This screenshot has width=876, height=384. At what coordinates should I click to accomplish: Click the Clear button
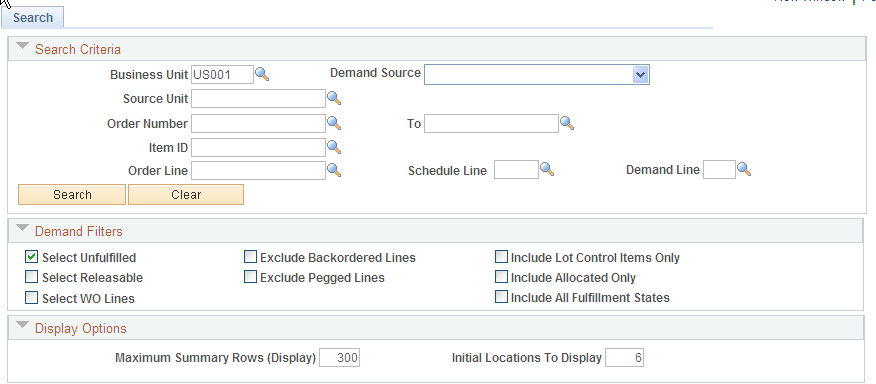pyautogui.click(x=186, y=195)
